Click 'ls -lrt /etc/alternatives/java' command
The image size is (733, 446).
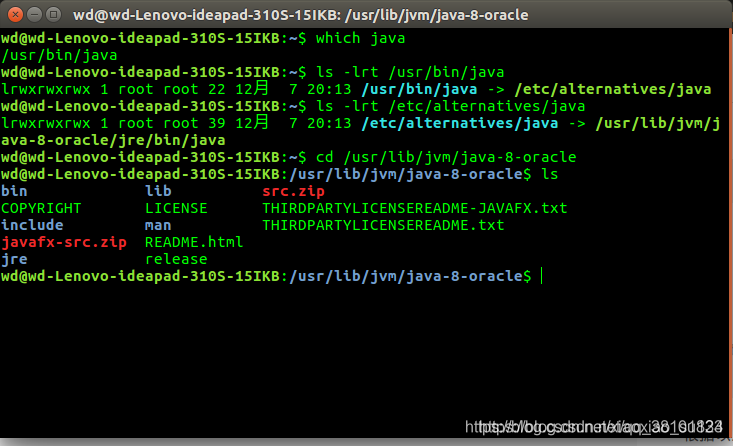[451, 107]
